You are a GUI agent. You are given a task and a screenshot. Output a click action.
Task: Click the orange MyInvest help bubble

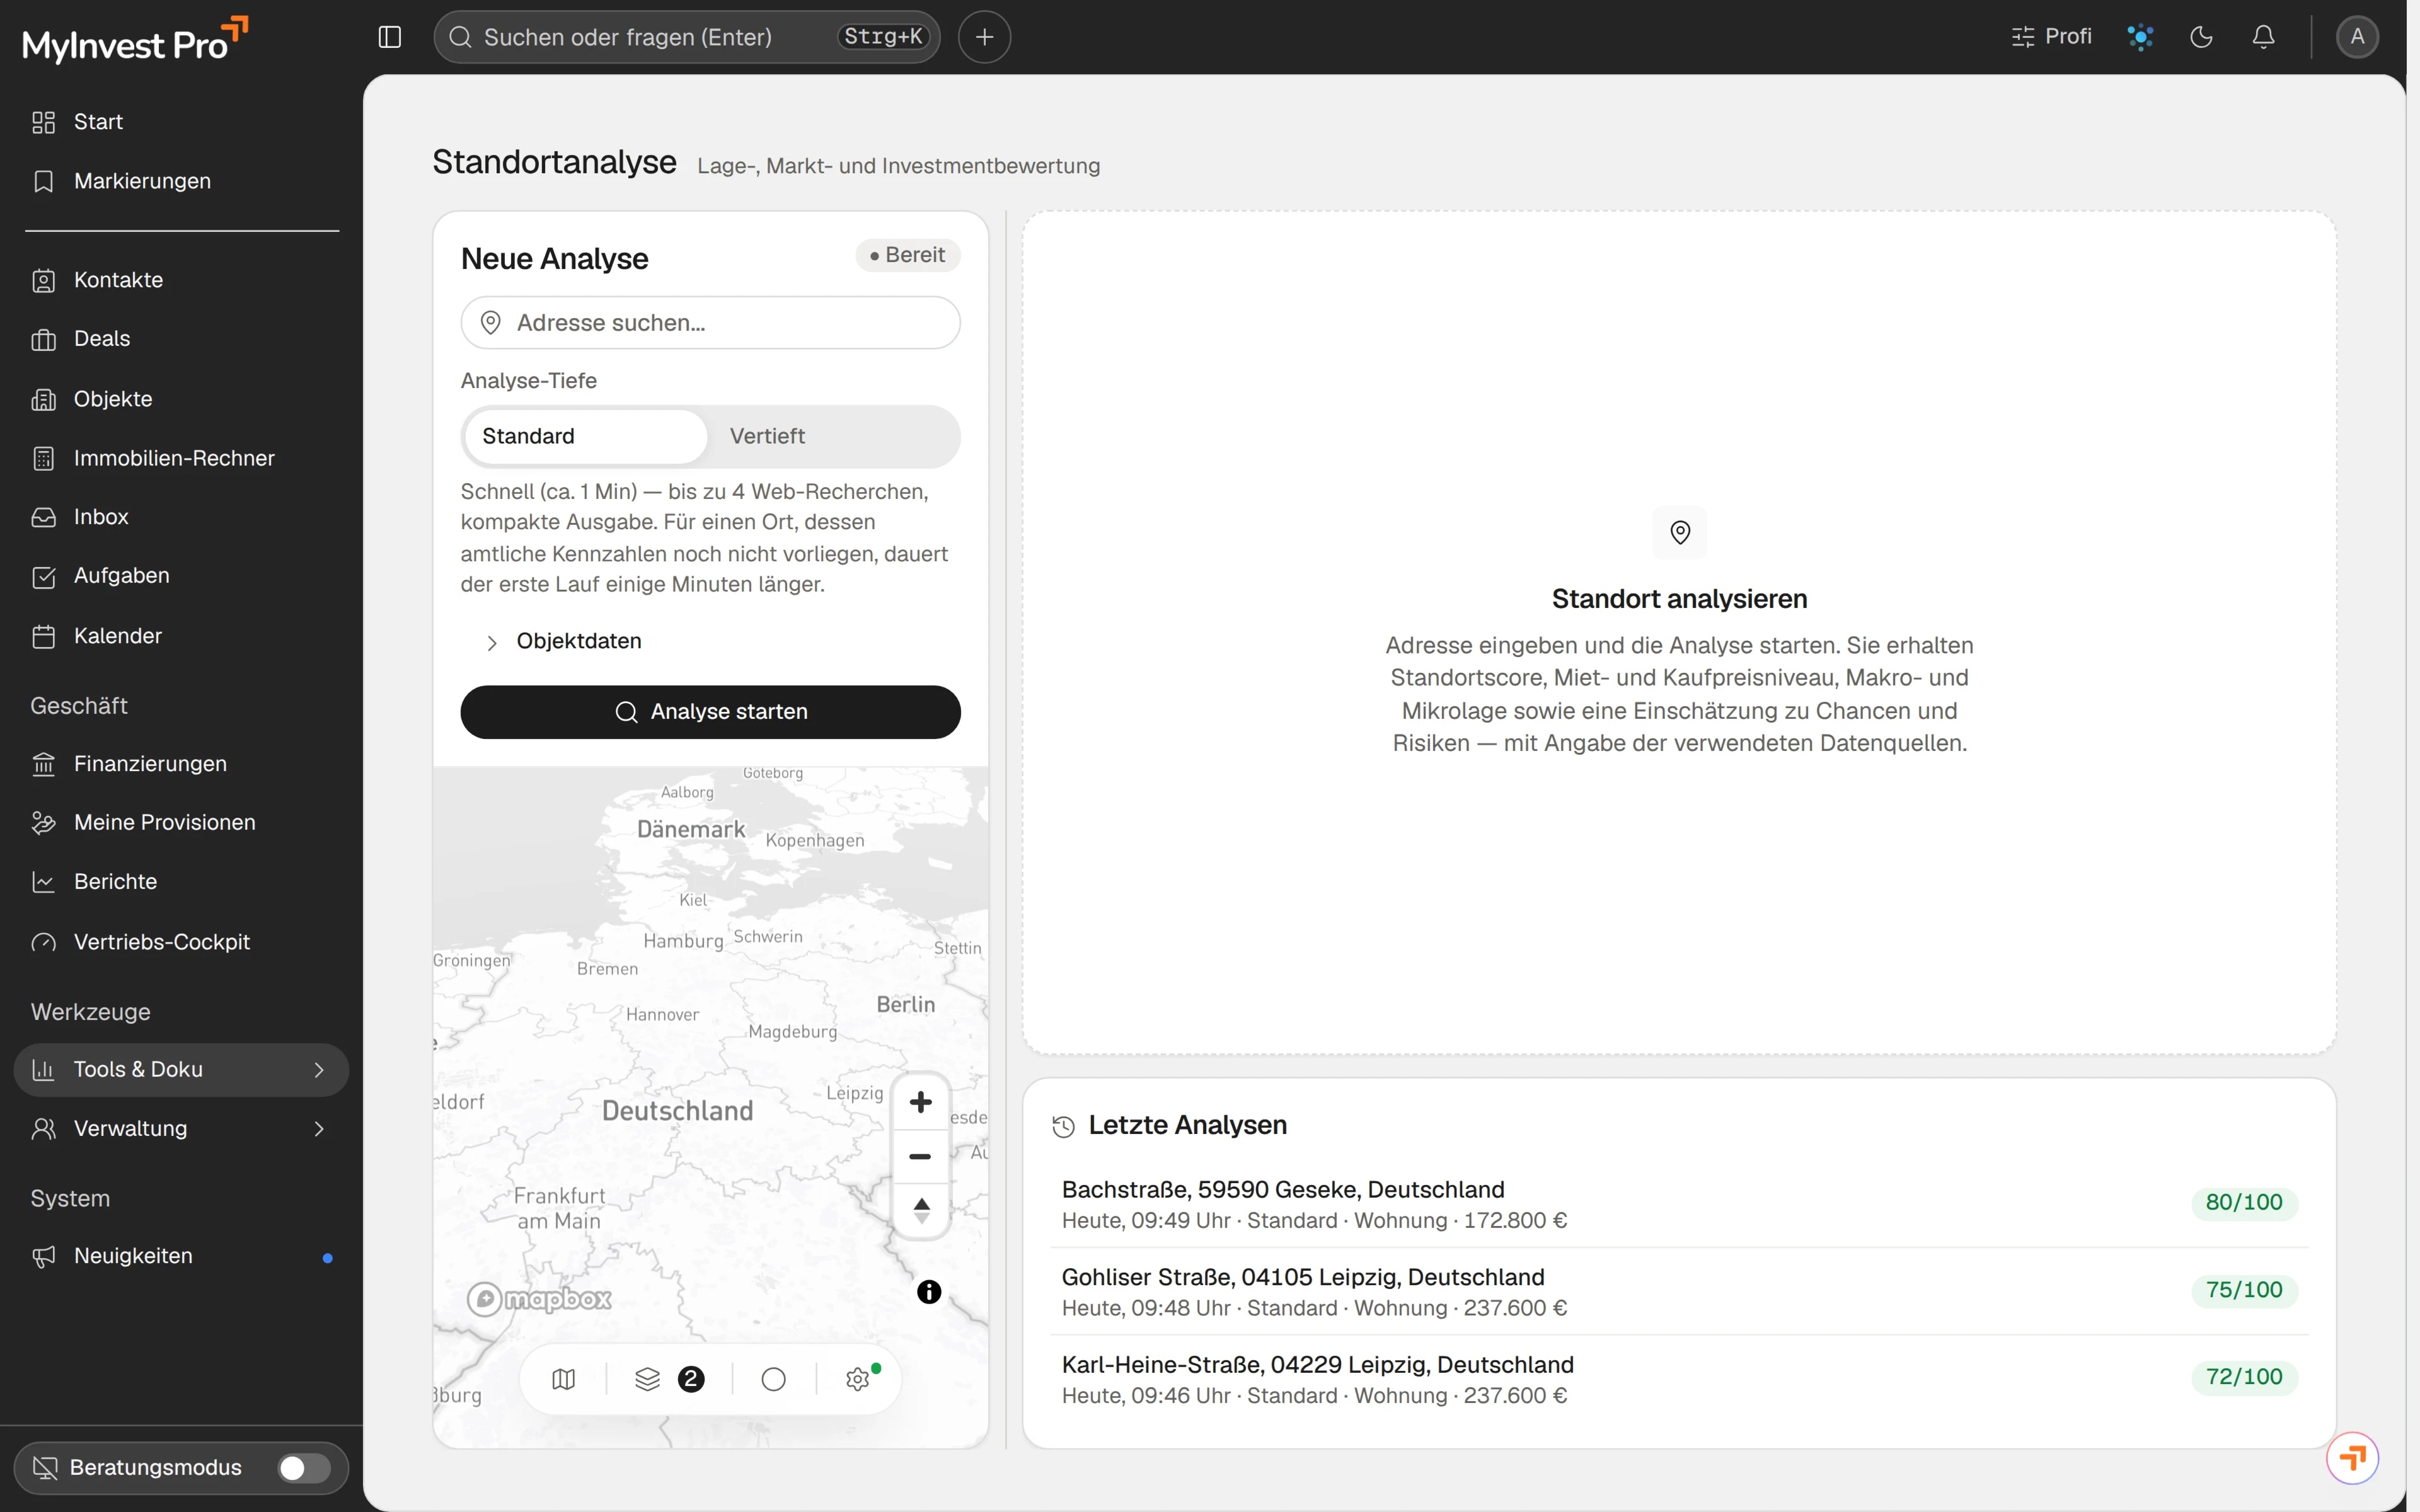tap(2352, 1458)
